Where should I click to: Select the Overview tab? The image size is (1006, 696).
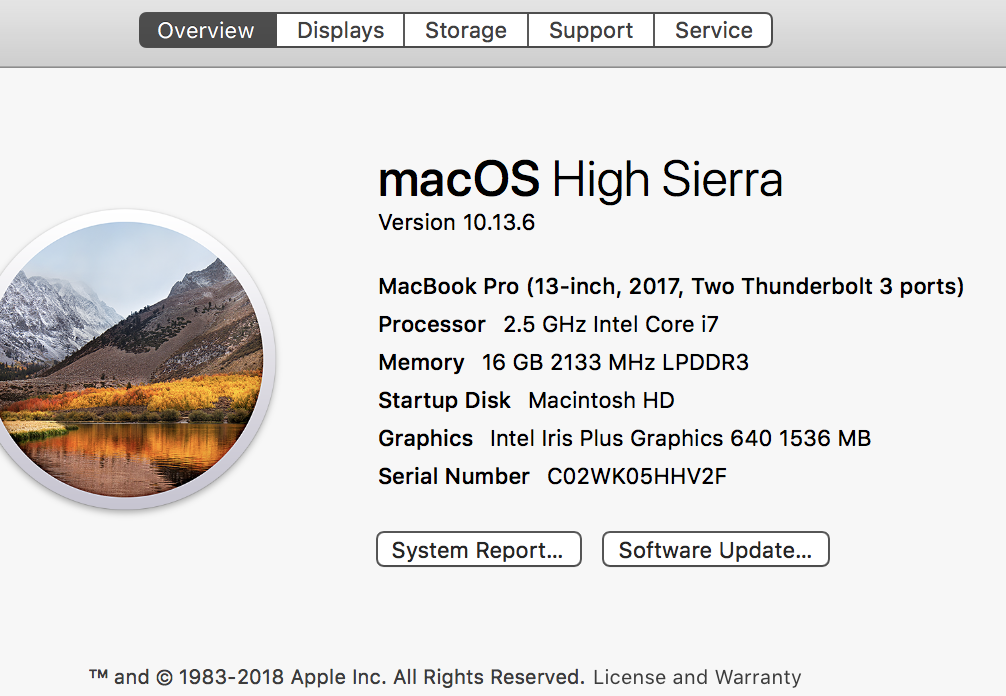(x=206, y=30)
